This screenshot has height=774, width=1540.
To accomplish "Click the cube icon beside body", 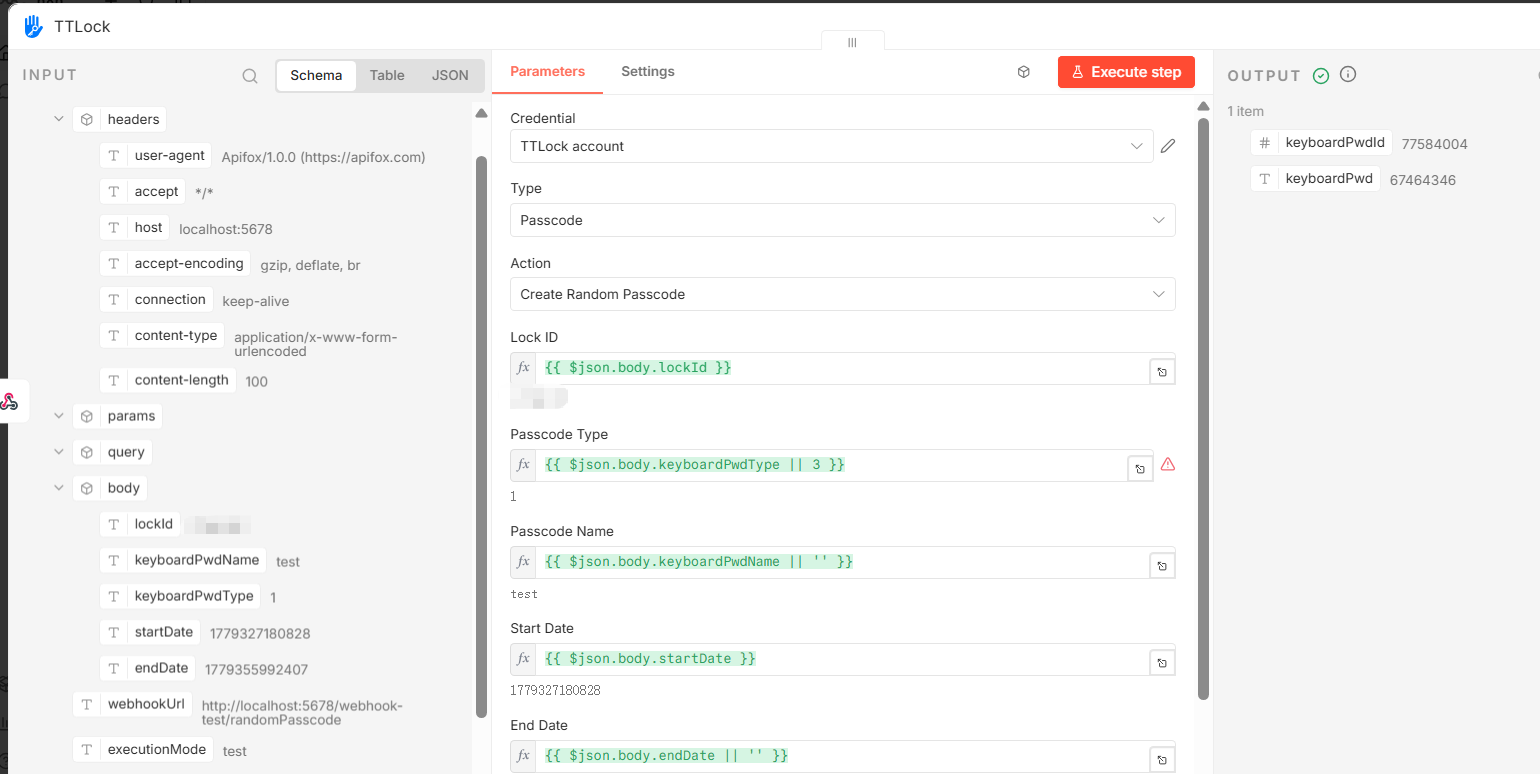I will (x=87, y=488).
